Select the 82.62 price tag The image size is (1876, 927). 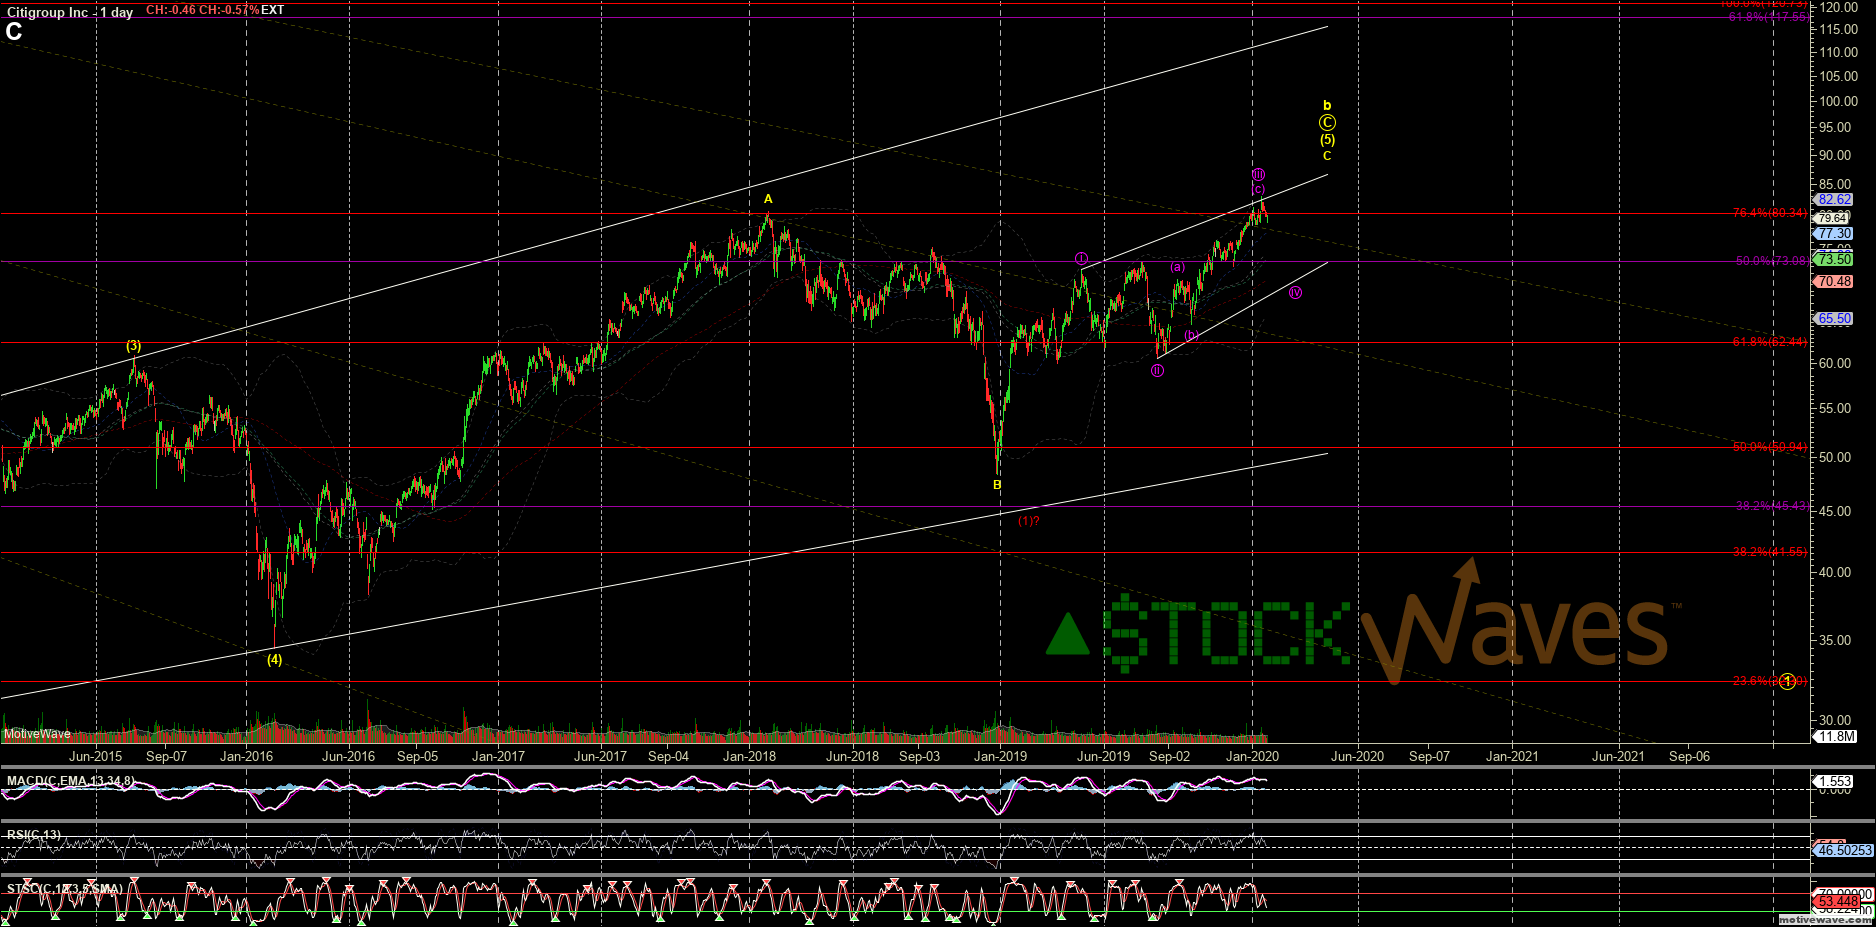1835,200
